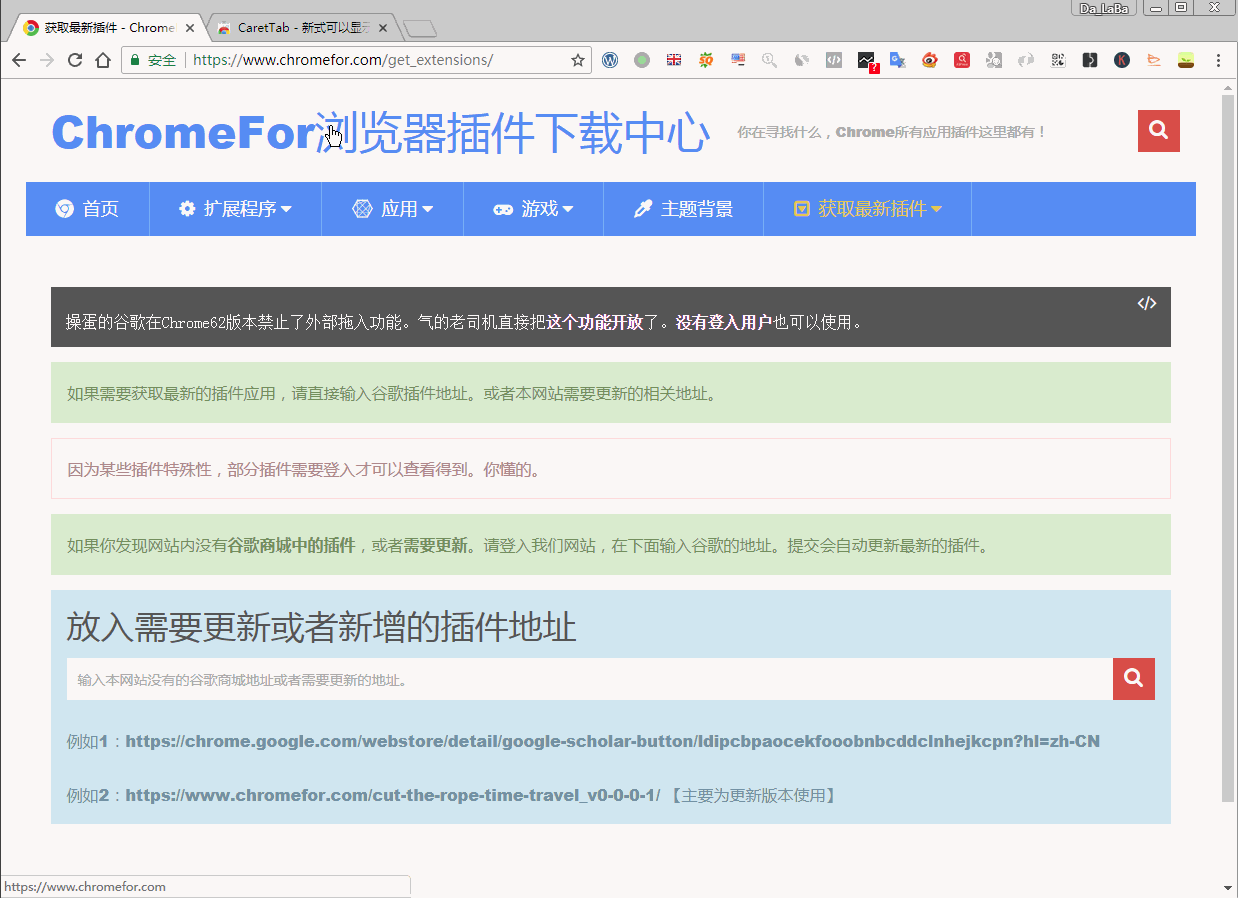Viewport: 1238px width, 898px height.
Task: Click the red magnifier extension icon
Action: pyautogui.click(x=962, y=60)
